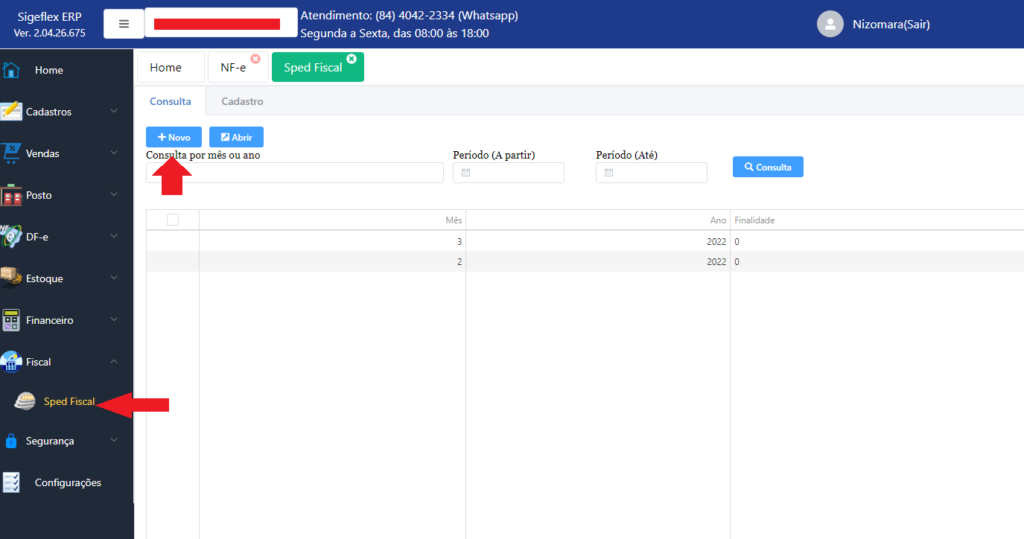Open the Periodo (A partir) date field
Image resolution: width=1024 pixels, height=539 pixels.
508,173
